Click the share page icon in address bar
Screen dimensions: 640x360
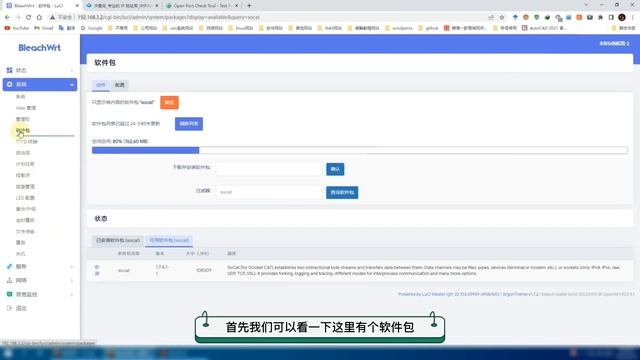(491, 17)
